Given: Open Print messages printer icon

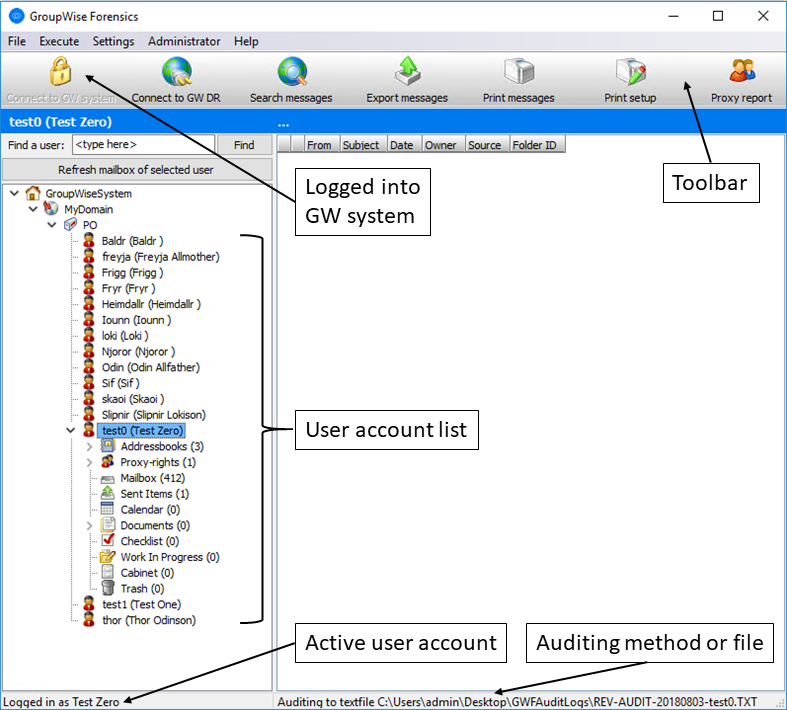Looking at the screenshot, I should click(519, 71).
